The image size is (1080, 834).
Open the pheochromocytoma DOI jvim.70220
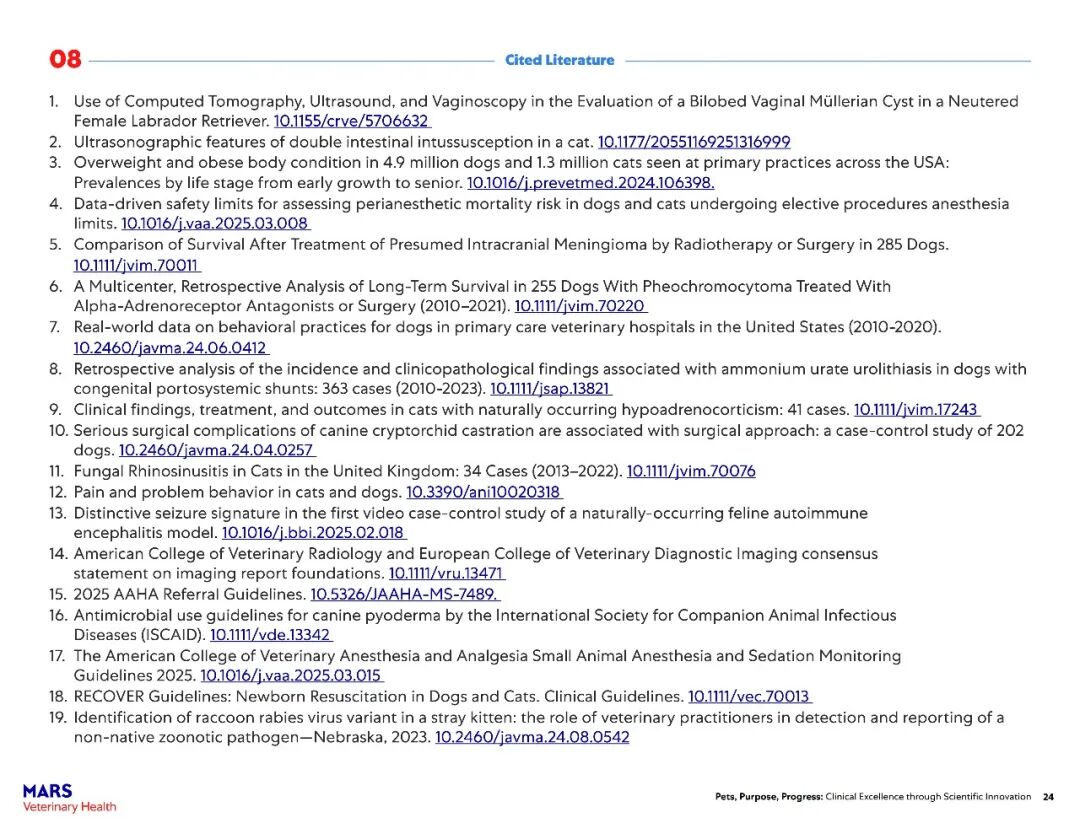pos(580,306)
